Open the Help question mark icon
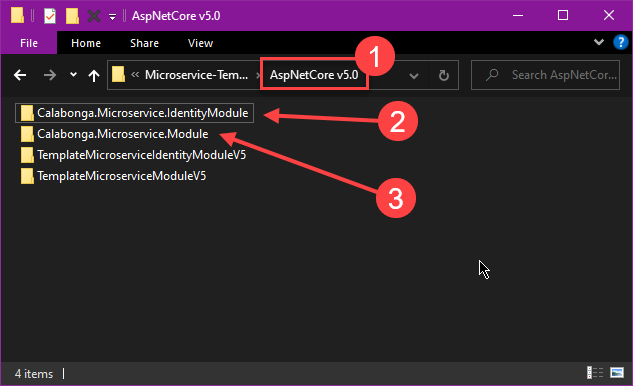Viewport: 633px width, 386px height. 620,42
